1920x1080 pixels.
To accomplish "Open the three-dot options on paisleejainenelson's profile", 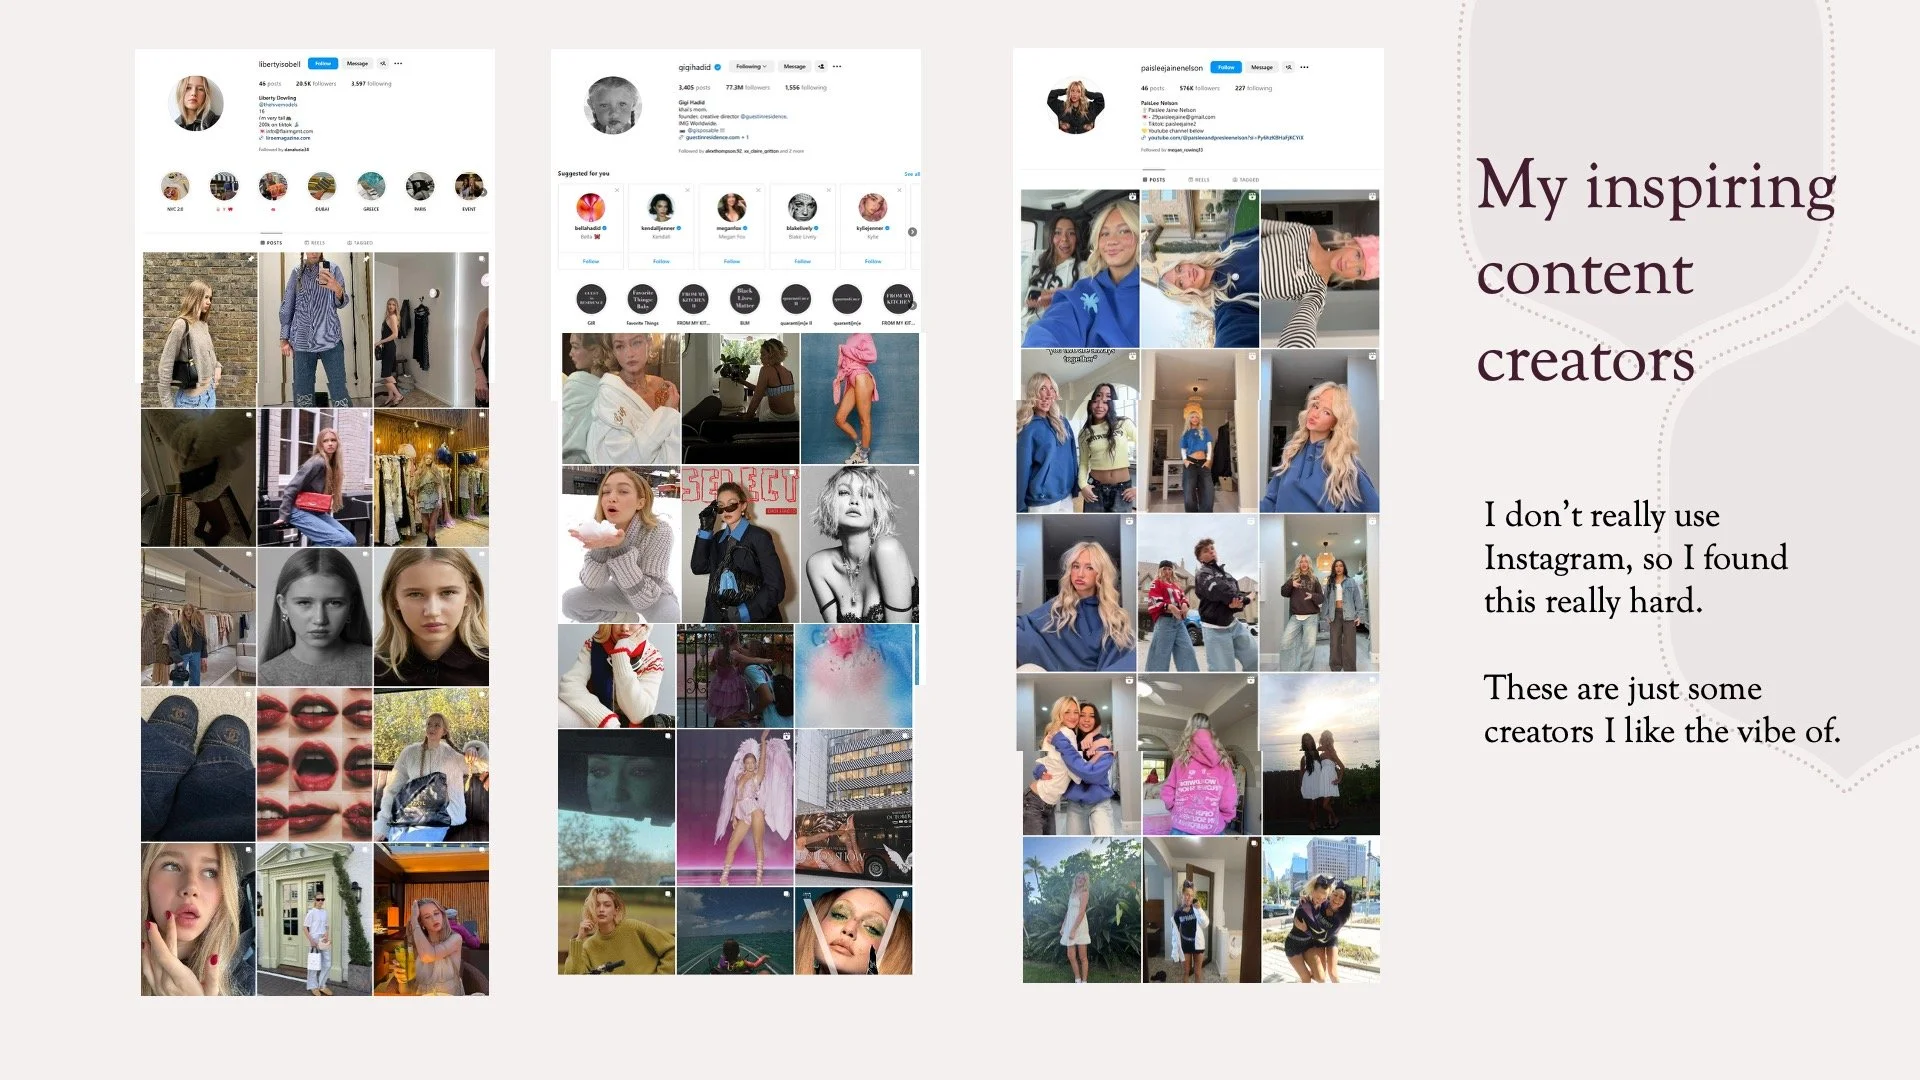I will (1304, 67).
